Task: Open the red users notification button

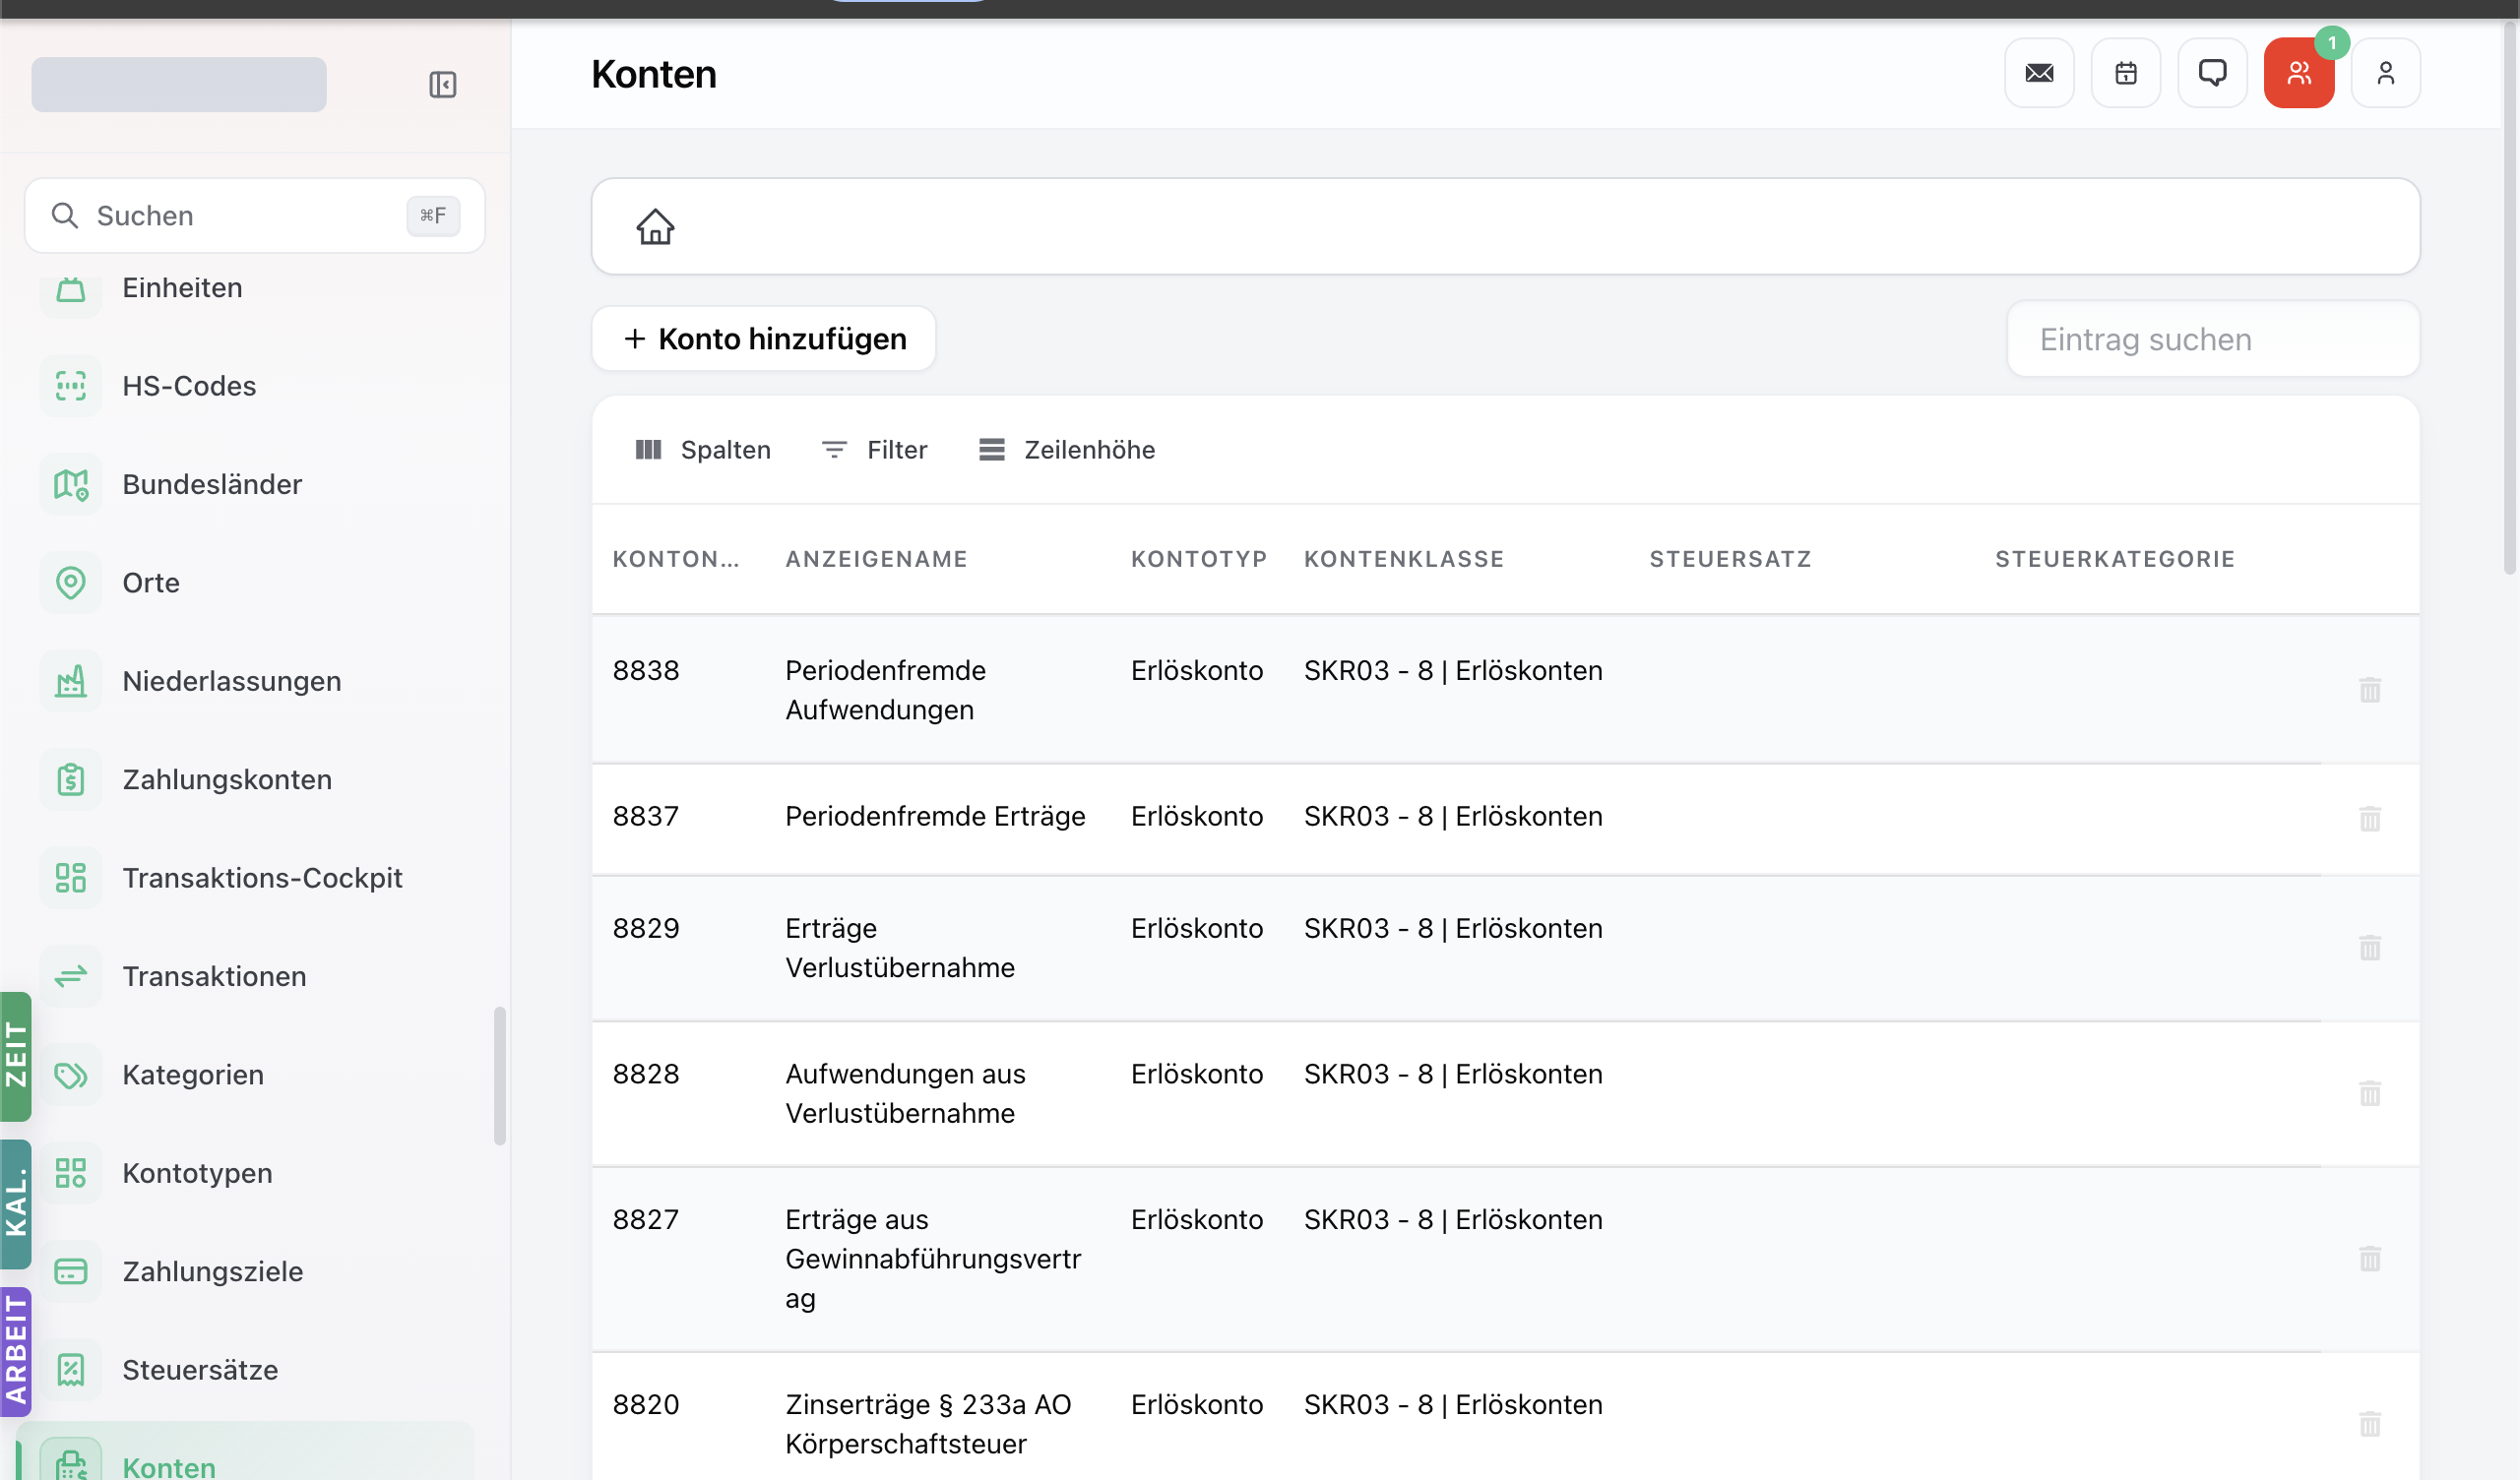Action: pos(2299,73)
